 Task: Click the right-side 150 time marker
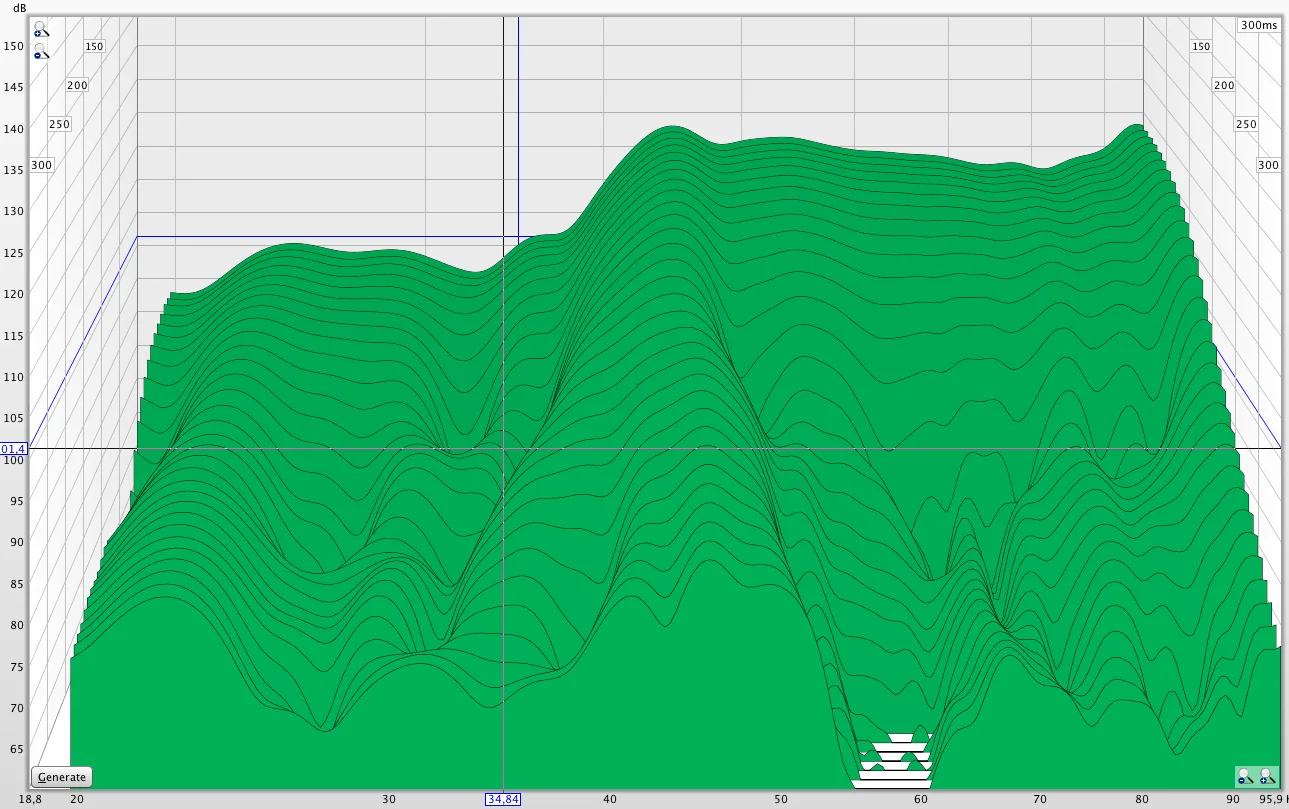[1201, 46]
